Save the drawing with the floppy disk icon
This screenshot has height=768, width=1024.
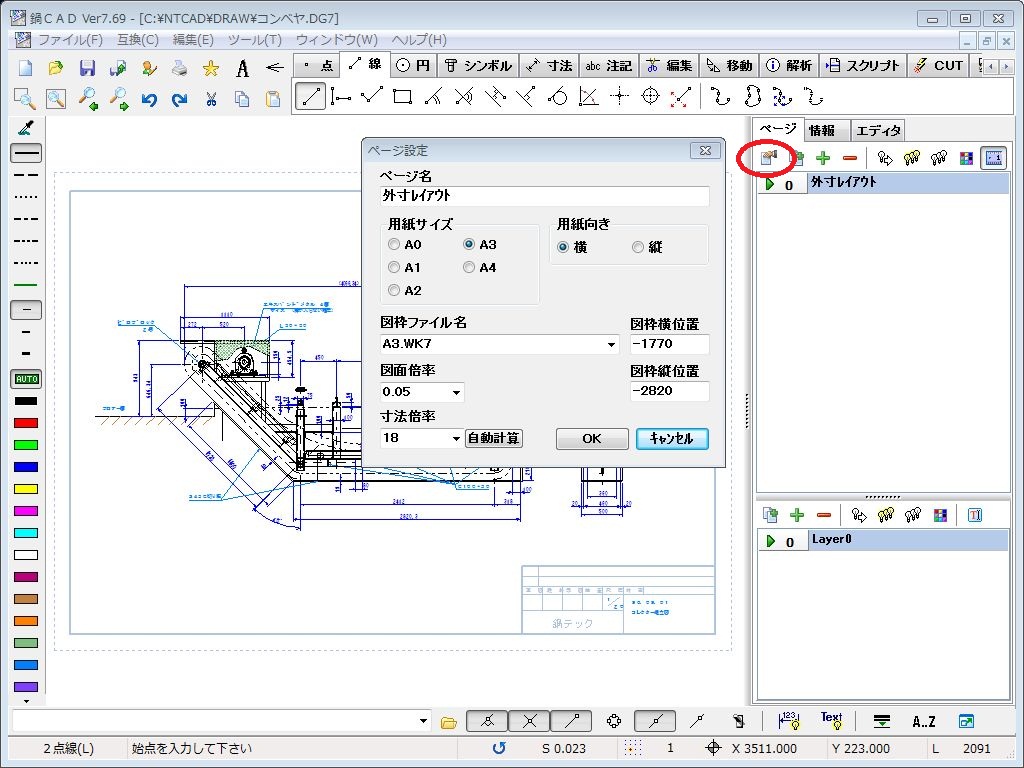(87, 67)
